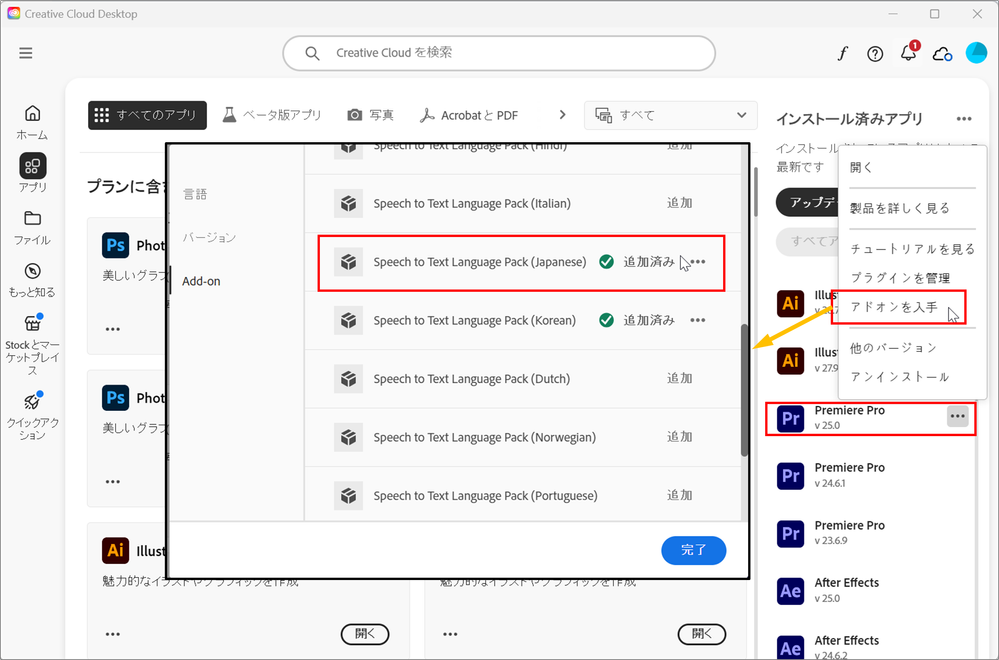Click the インストール済みアプリ heading

click(x=849, y=119)
